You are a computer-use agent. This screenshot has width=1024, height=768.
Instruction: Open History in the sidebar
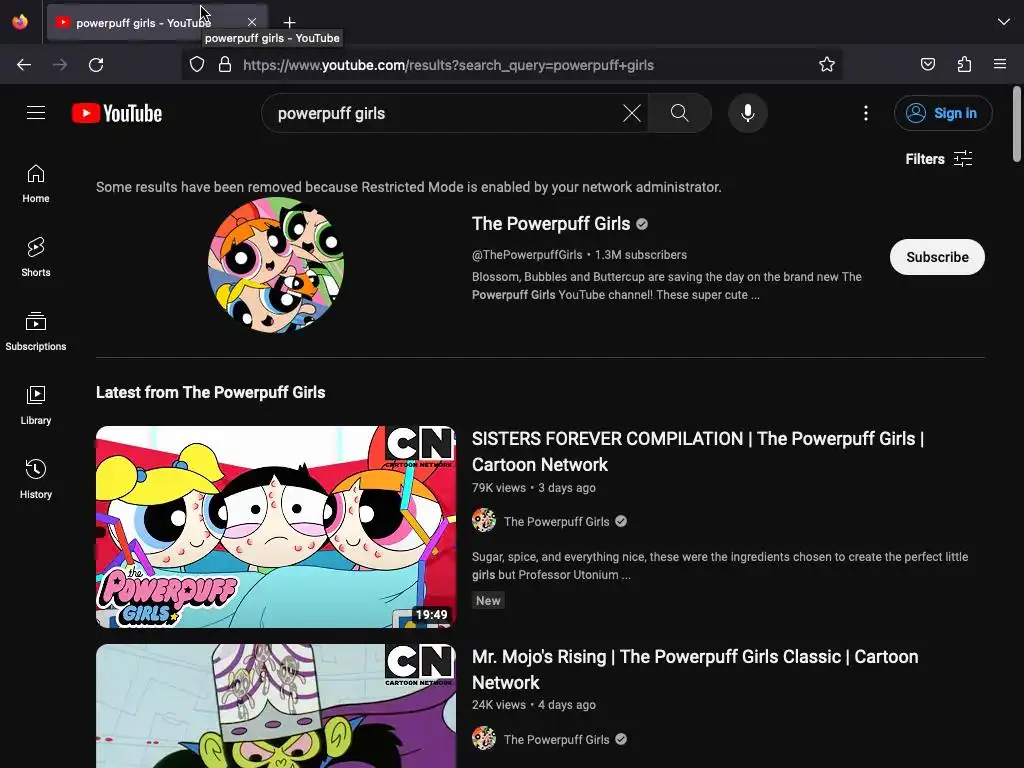[x=36, y=479]
